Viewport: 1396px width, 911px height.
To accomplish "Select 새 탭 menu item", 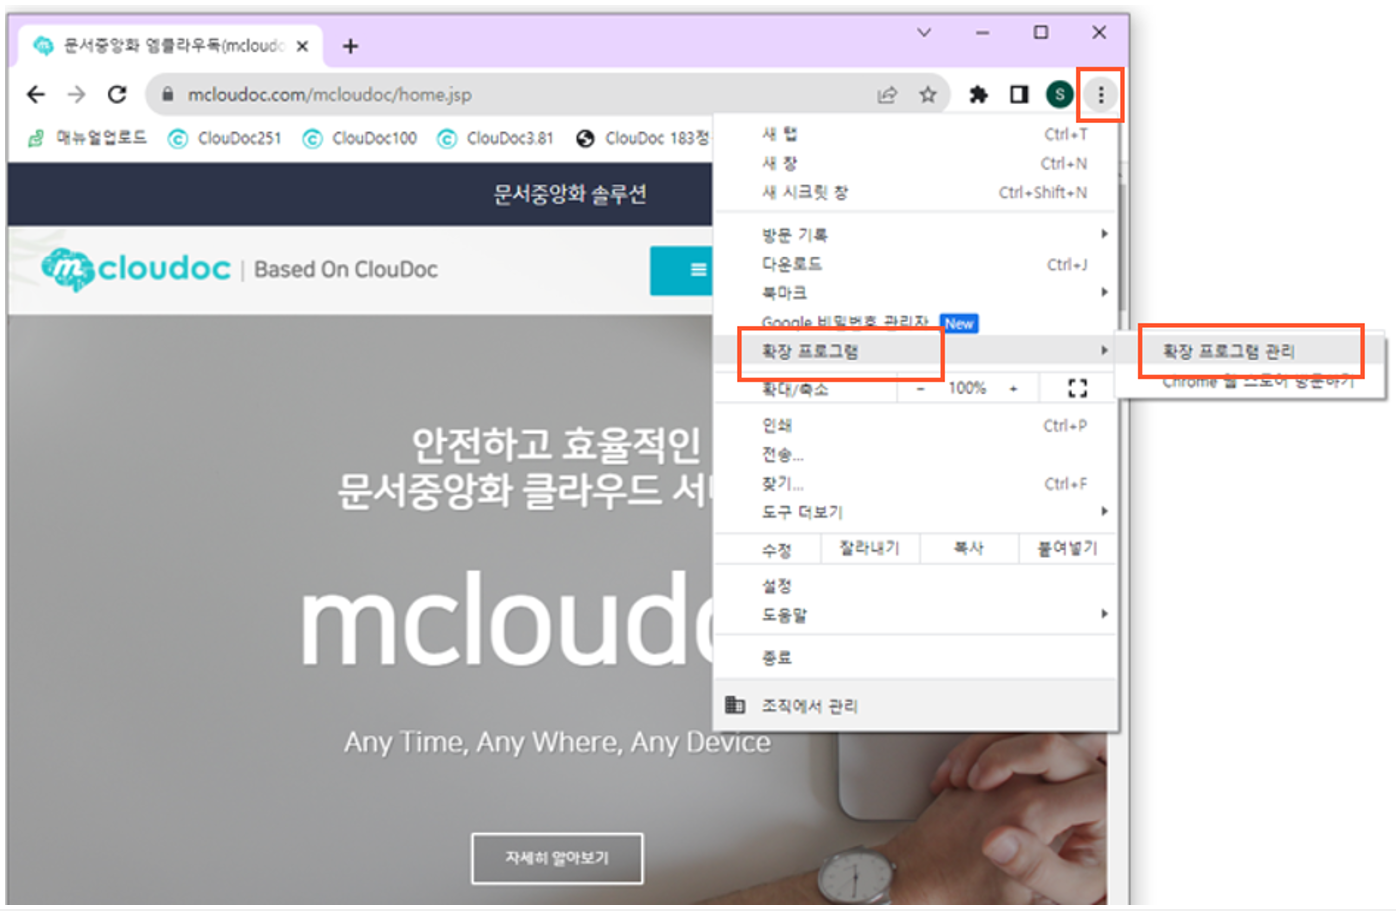I will click(x=916, y=134).
